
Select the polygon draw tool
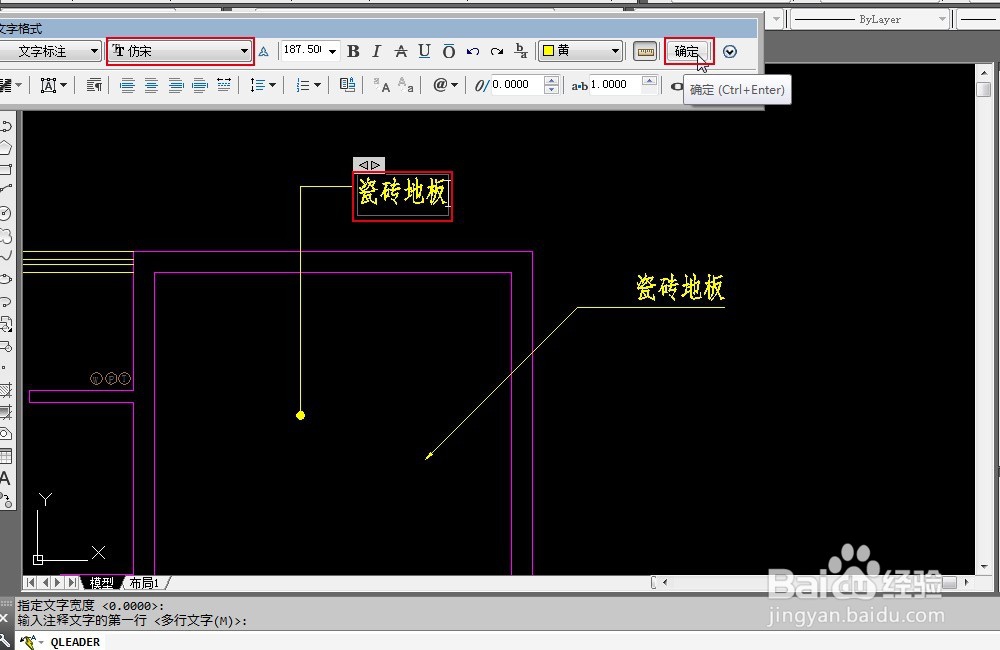[x=6, y=147]
